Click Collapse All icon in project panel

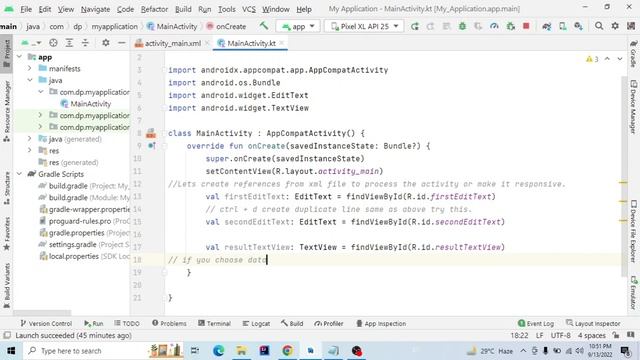click(85, 43)
